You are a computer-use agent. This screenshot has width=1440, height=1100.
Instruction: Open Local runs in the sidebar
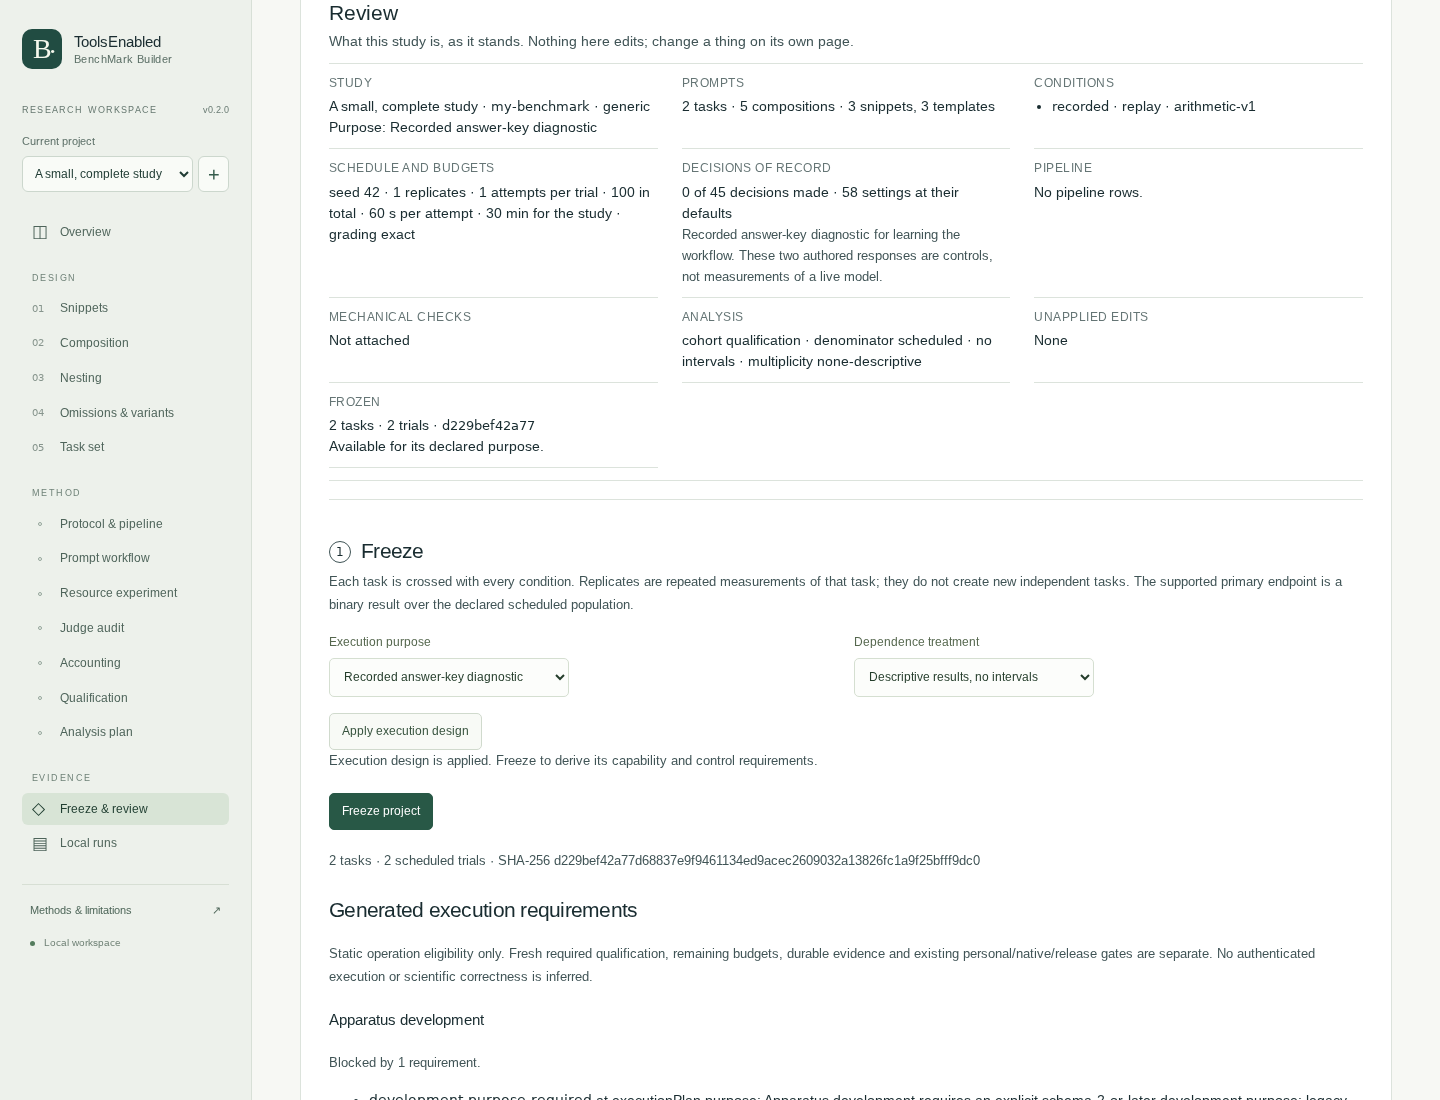[x=125, y=843]
